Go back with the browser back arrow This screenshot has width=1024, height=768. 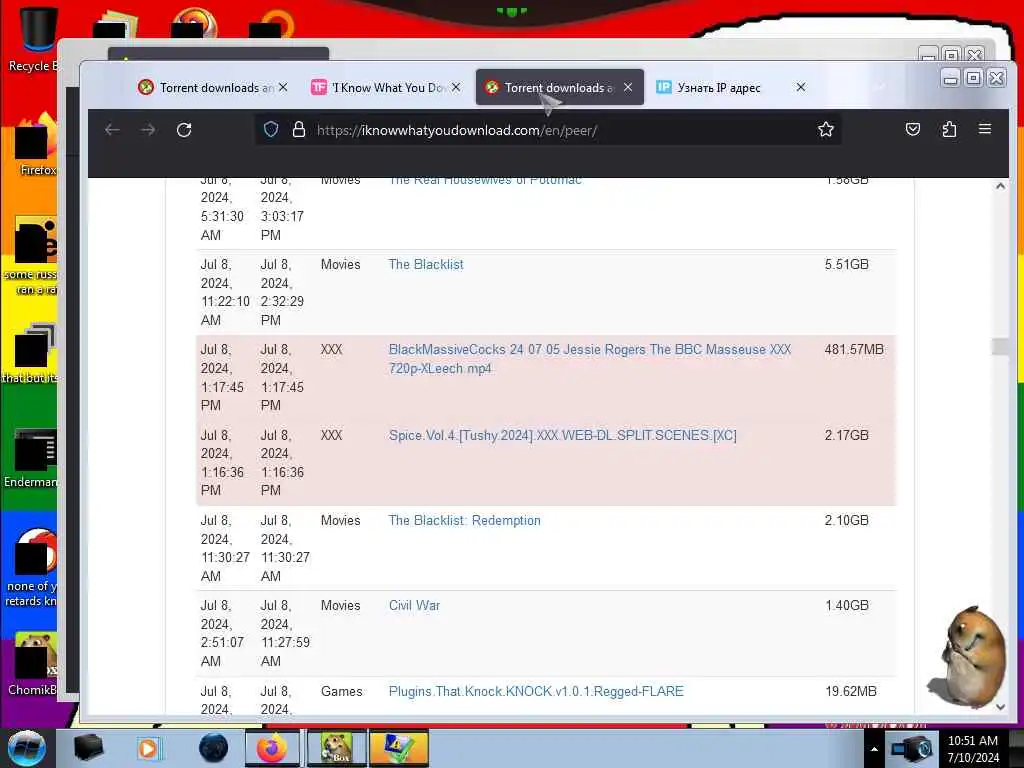(112, 130)
